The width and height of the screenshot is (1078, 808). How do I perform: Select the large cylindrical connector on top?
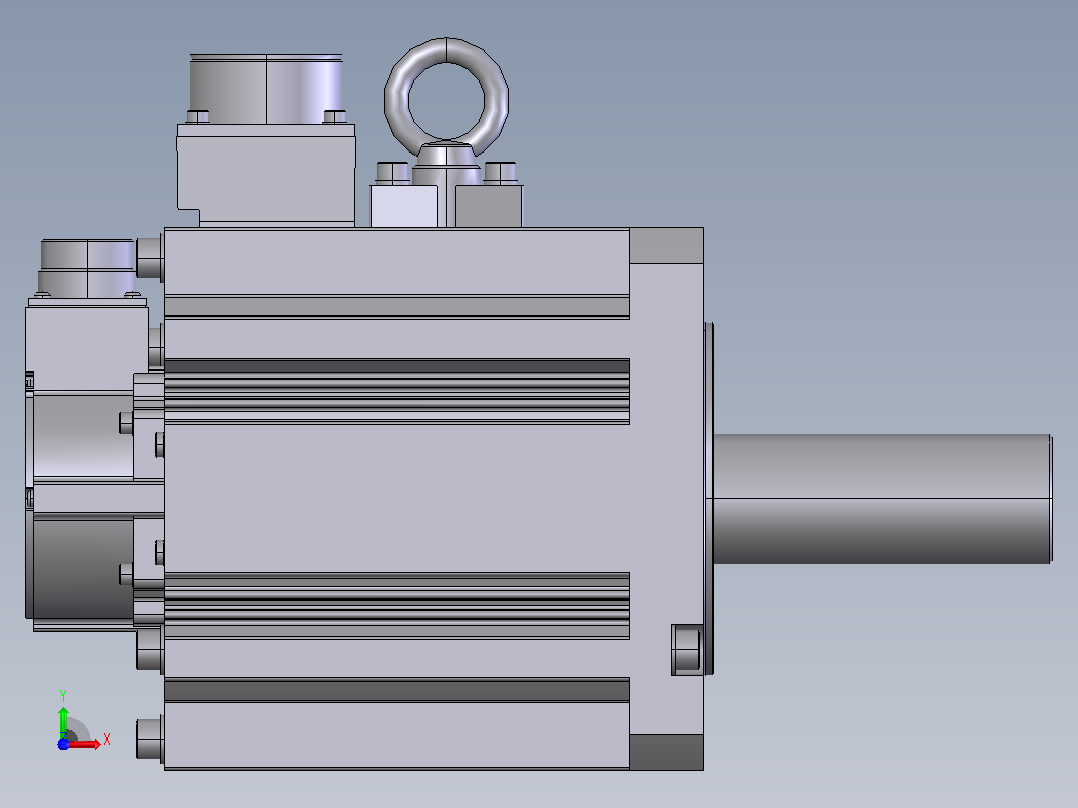tap(266, 89)
